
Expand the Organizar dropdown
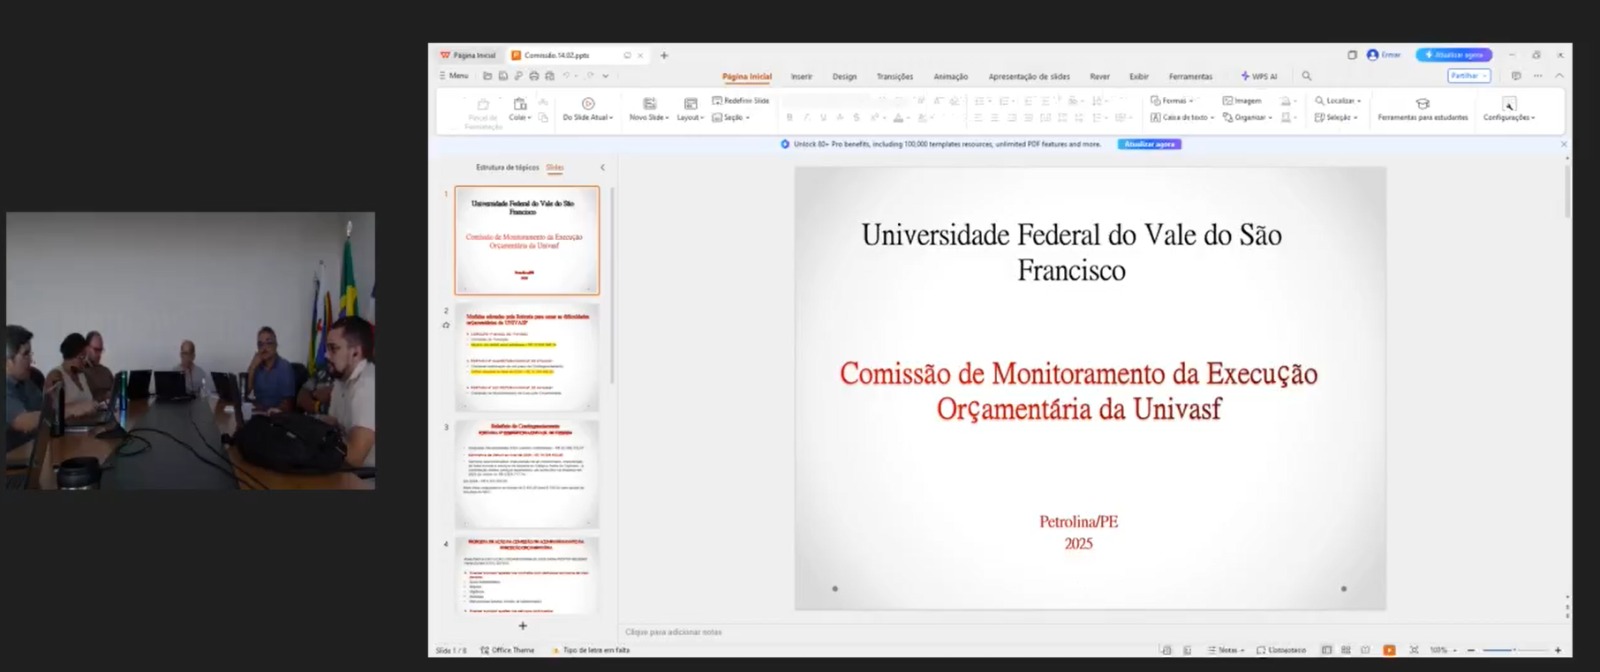(1248, 117)
